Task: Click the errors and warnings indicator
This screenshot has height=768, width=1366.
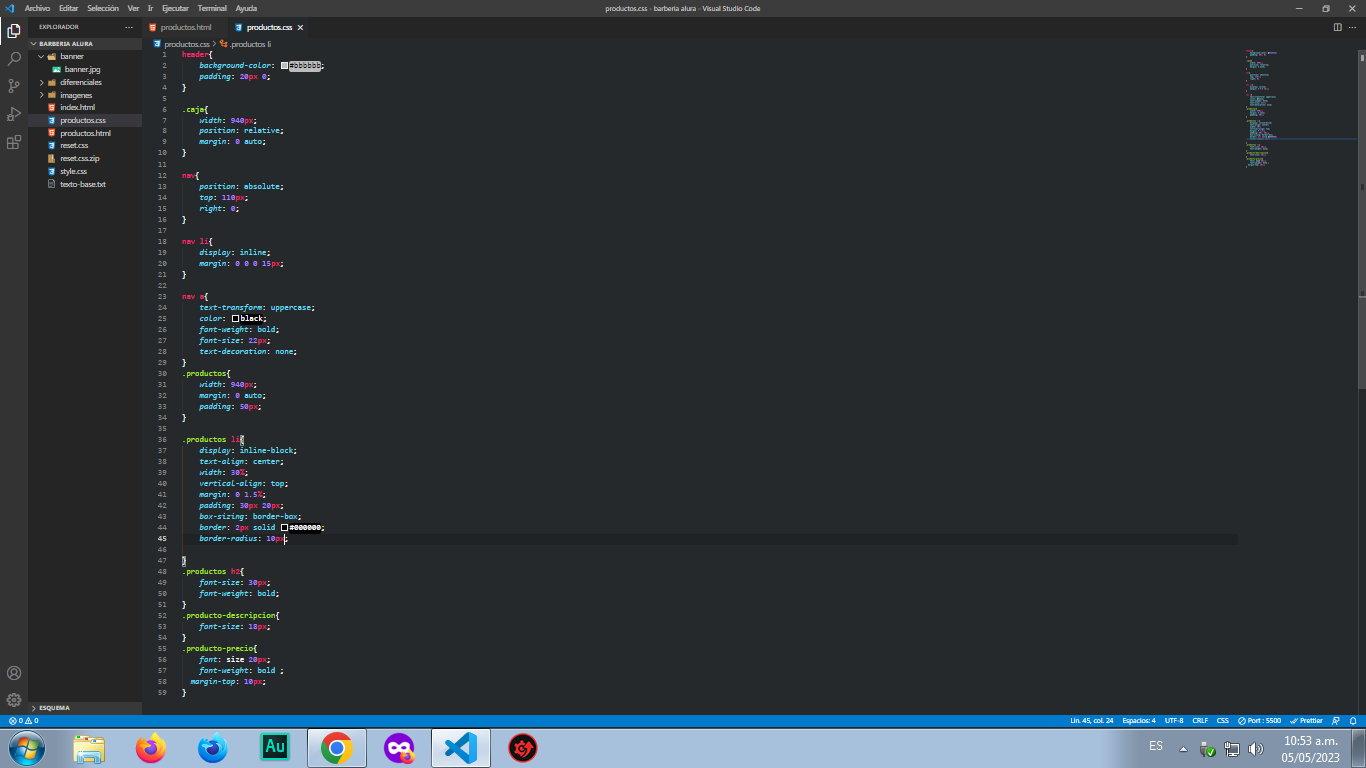Action: [x=23, y=720]
